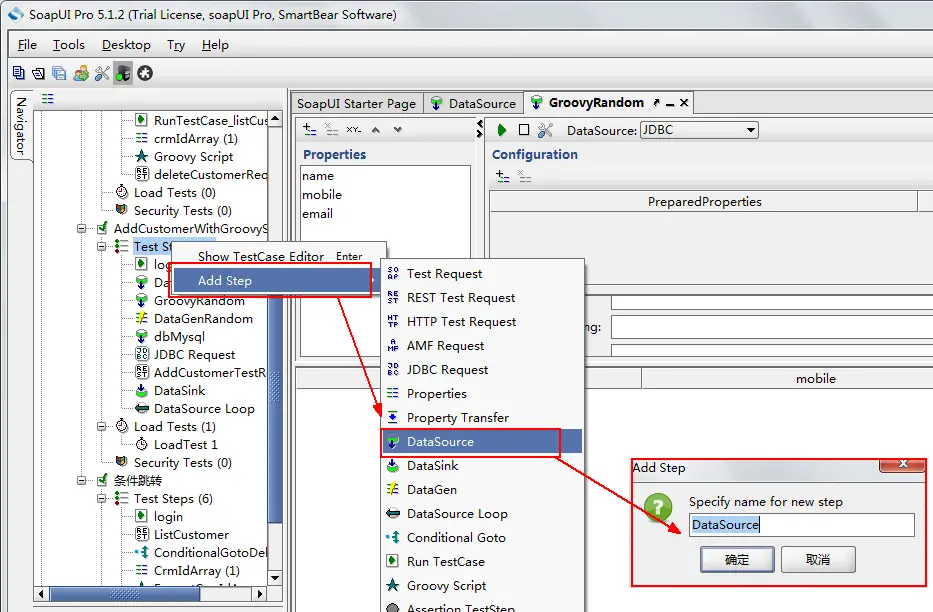This screenshot has width=933, height=612.
Task: Select the email property in Properties list
Action: click(x=317, y=214)
